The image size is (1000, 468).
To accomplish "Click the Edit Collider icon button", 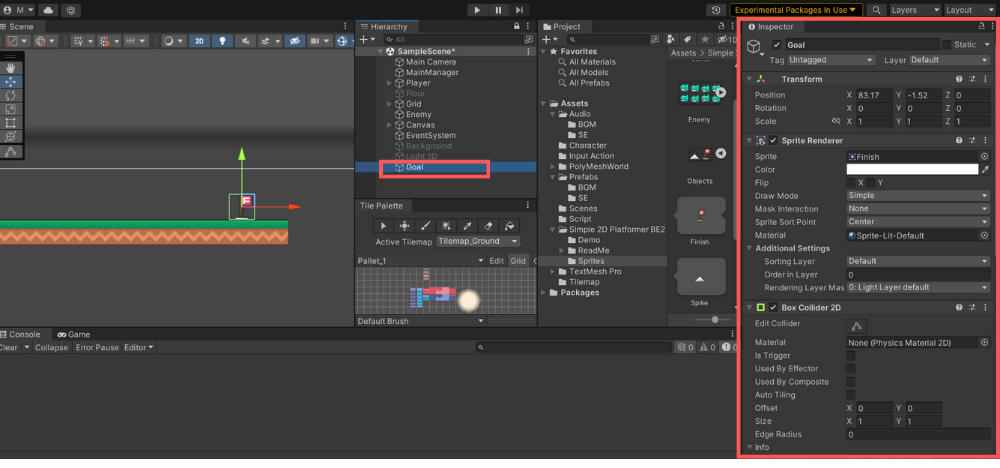I will tap(855, 325).
